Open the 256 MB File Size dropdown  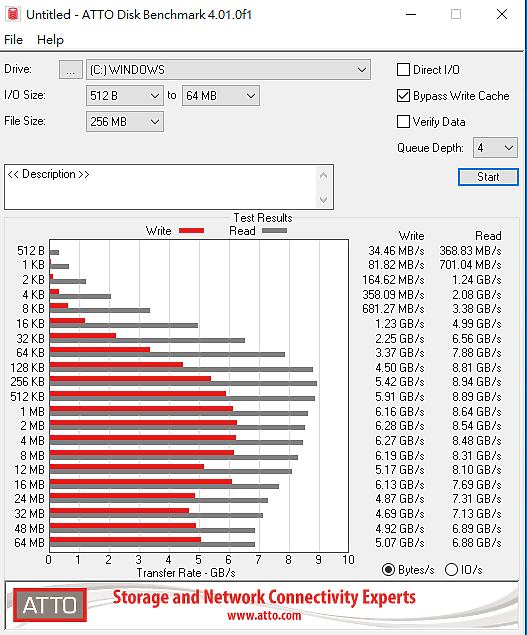point(125,121)
